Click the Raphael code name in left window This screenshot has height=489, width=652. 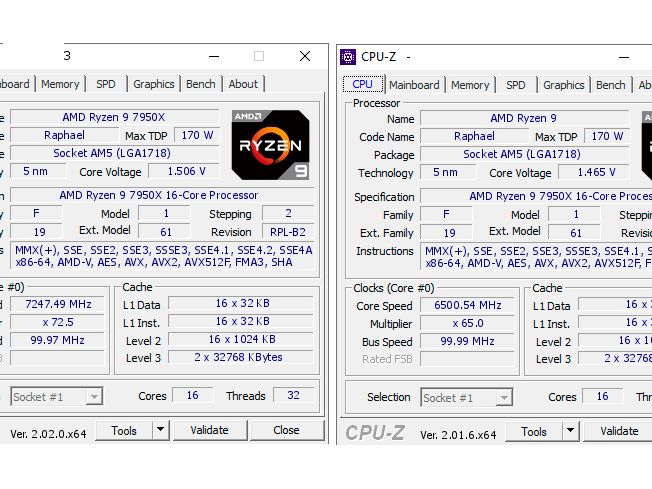point(64,135)
